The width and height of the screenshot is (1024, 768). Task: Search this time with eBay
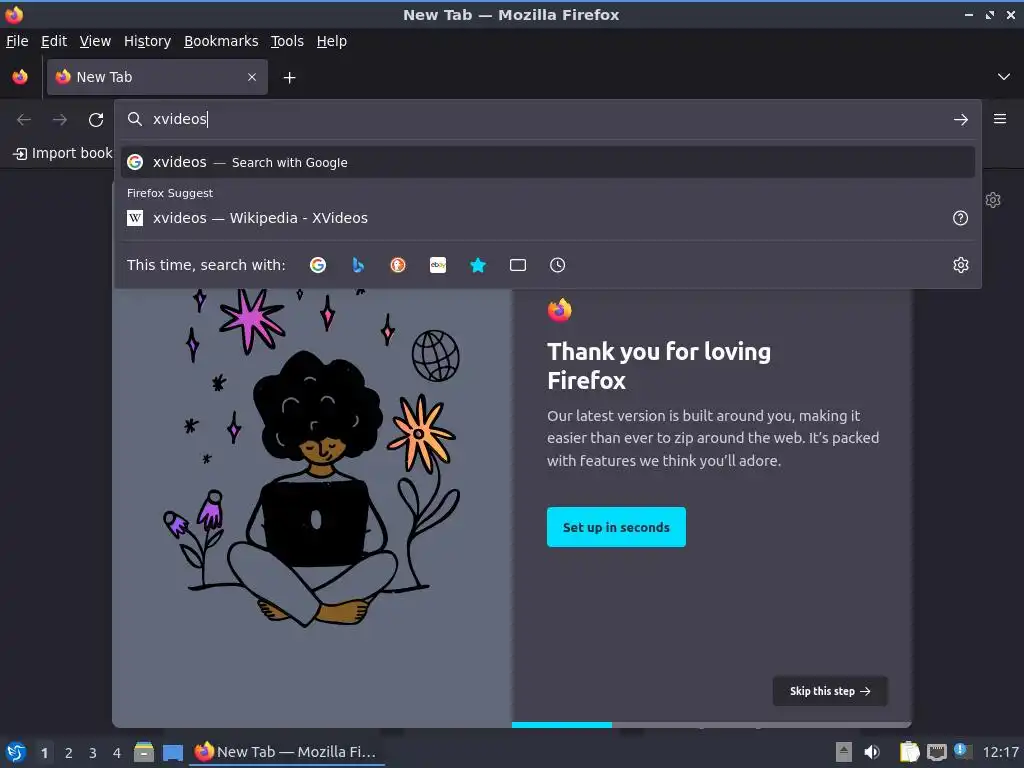click(x=438, y=265)
